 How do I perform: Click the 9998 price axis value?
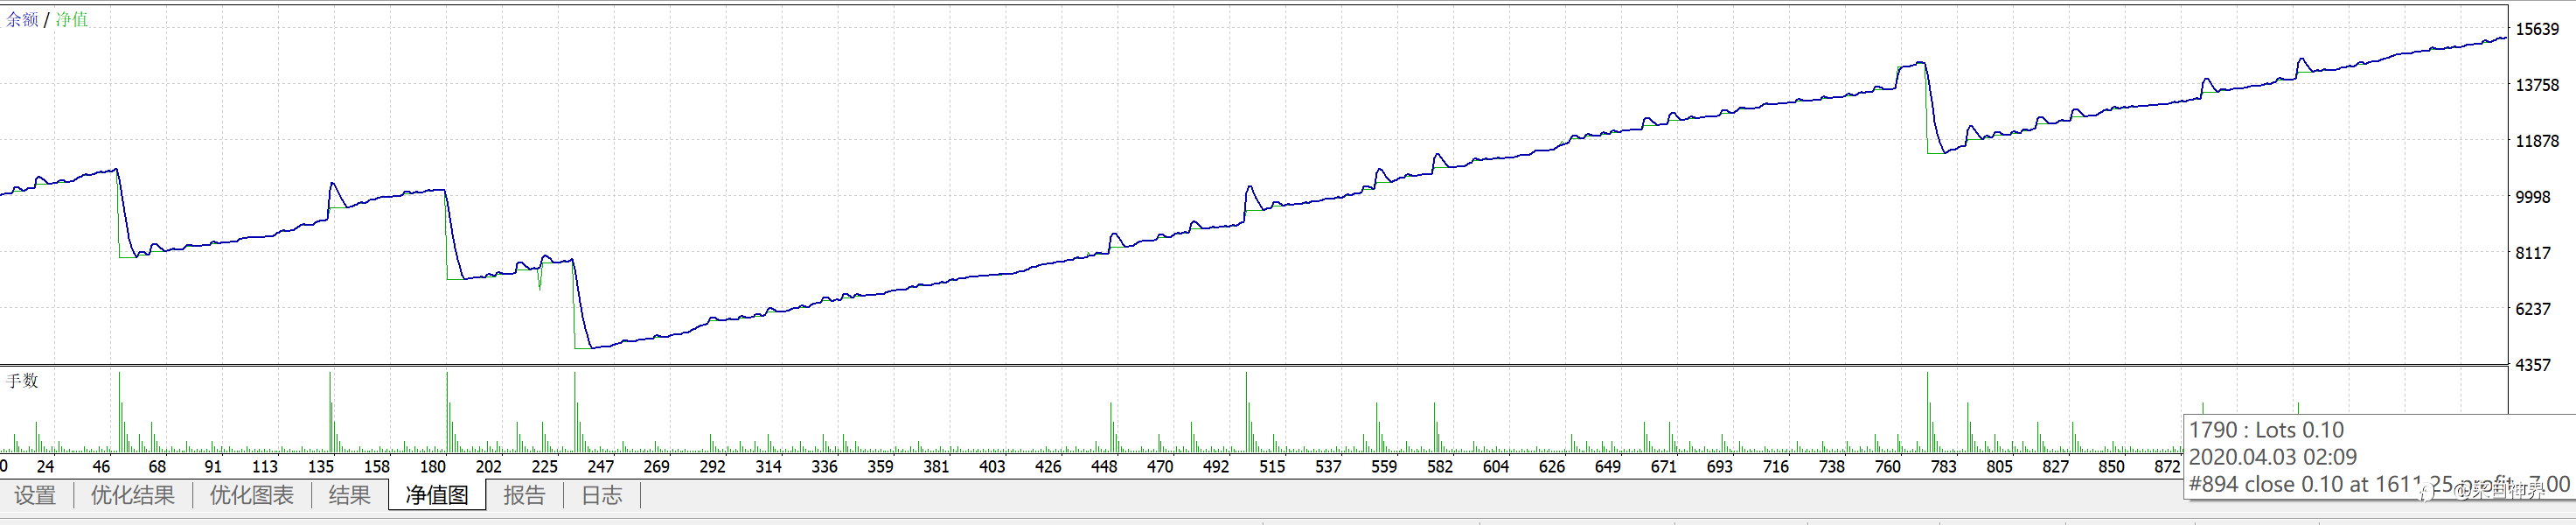(x=2533, y=197)
